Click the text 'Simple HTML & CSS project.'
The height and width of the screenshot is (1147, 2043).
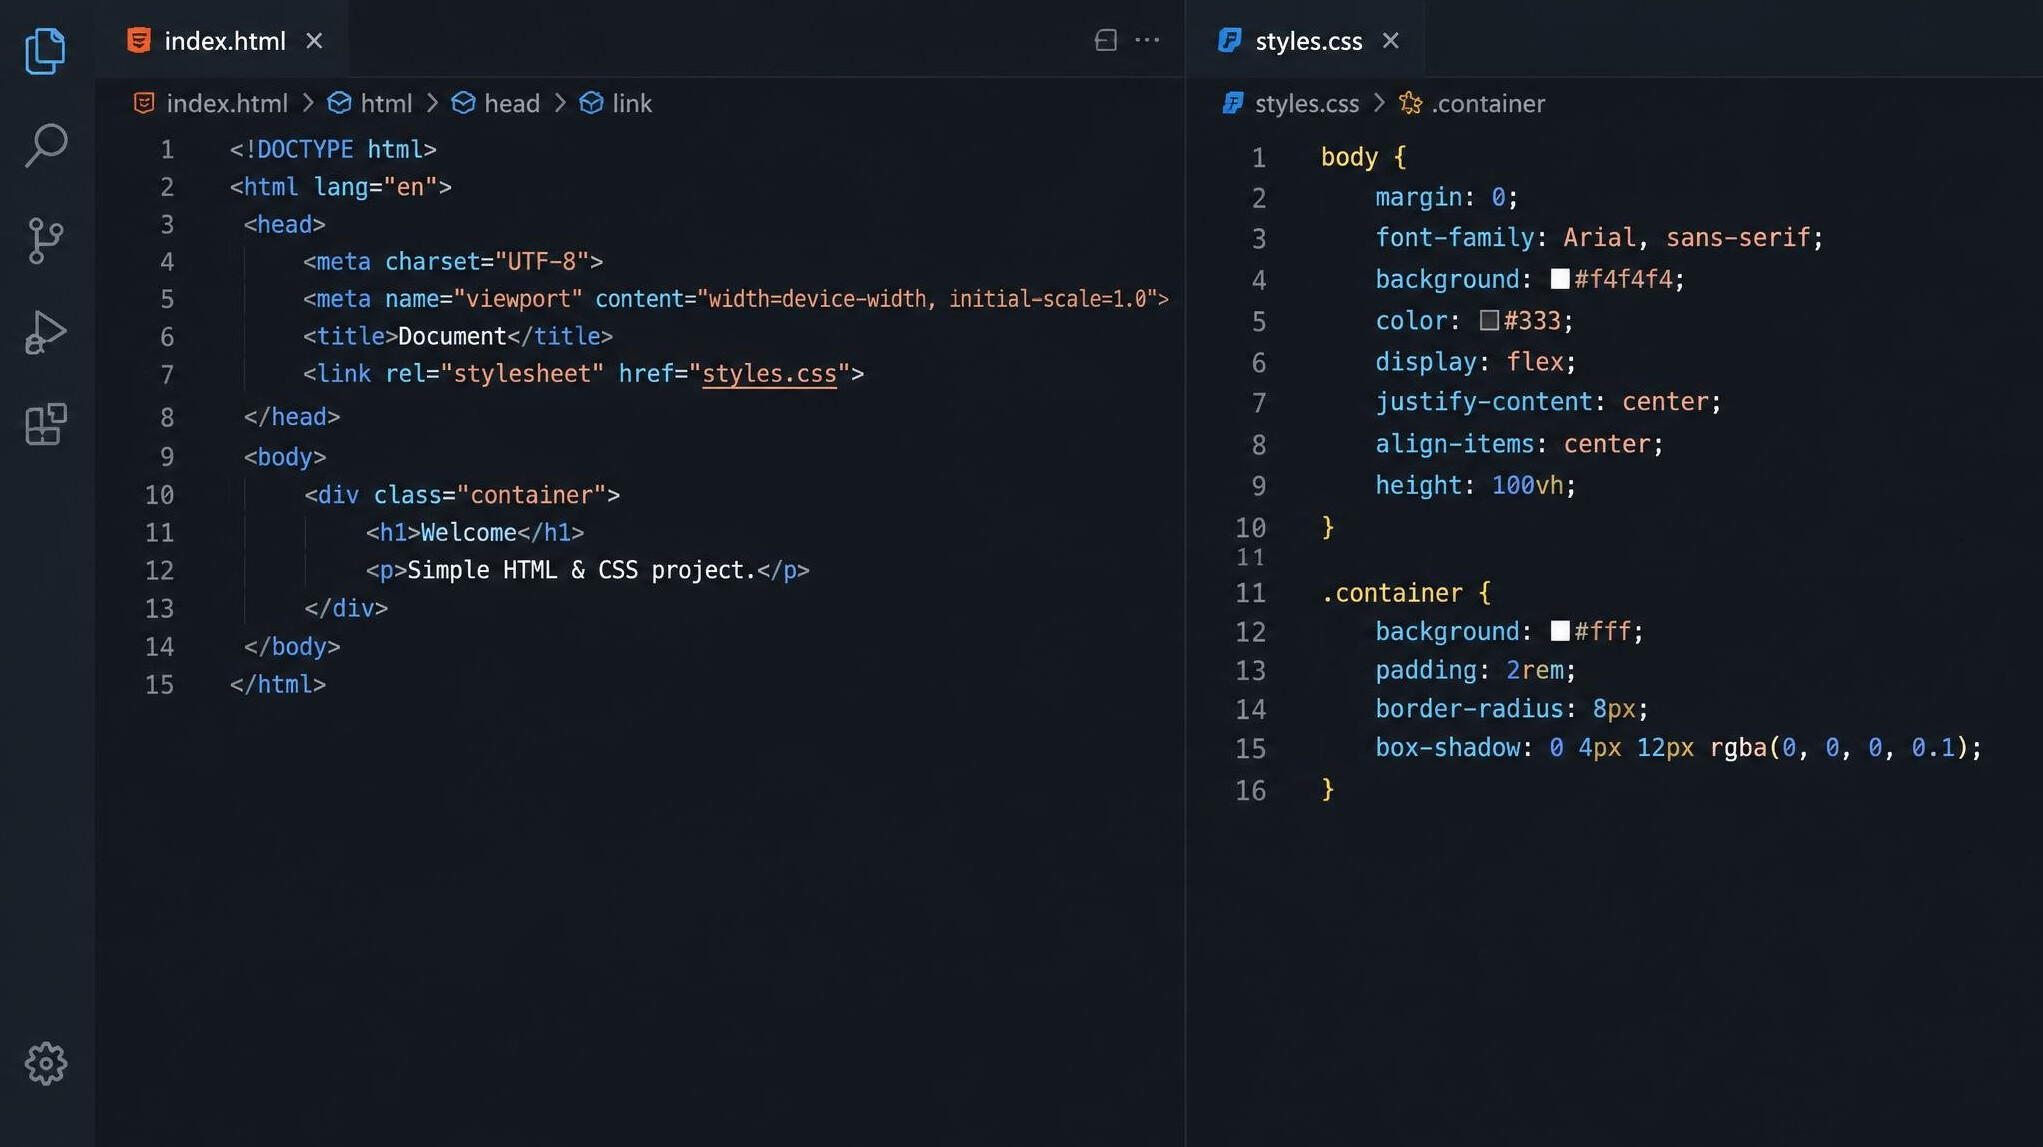[x=581, y=570]
